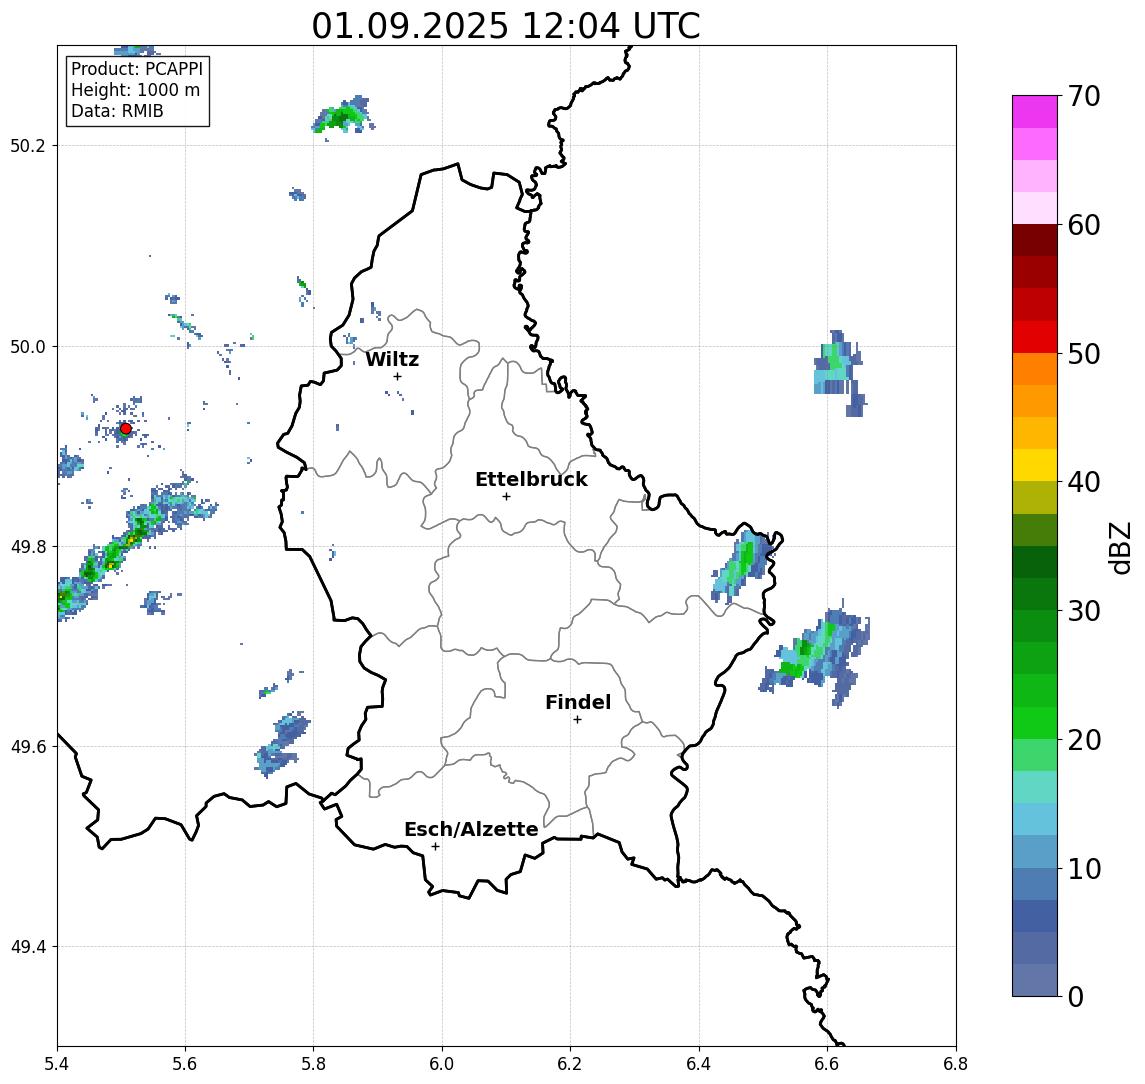Click the colorbar tick label 20
1145x1084 pixels.
click(x=1084, y=740)
